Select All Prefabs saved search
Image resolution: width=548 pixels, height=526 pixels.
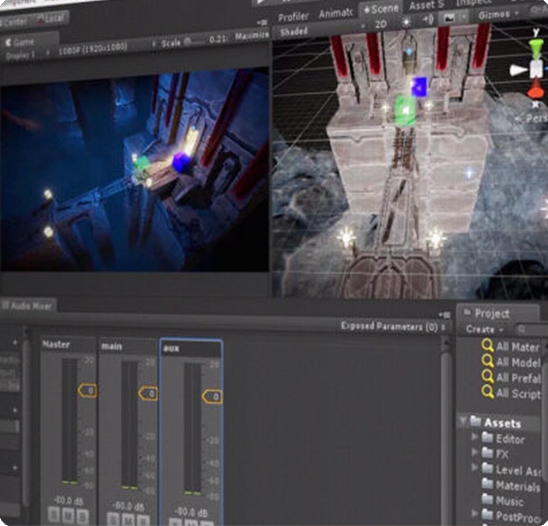click(x=511, y=377)
